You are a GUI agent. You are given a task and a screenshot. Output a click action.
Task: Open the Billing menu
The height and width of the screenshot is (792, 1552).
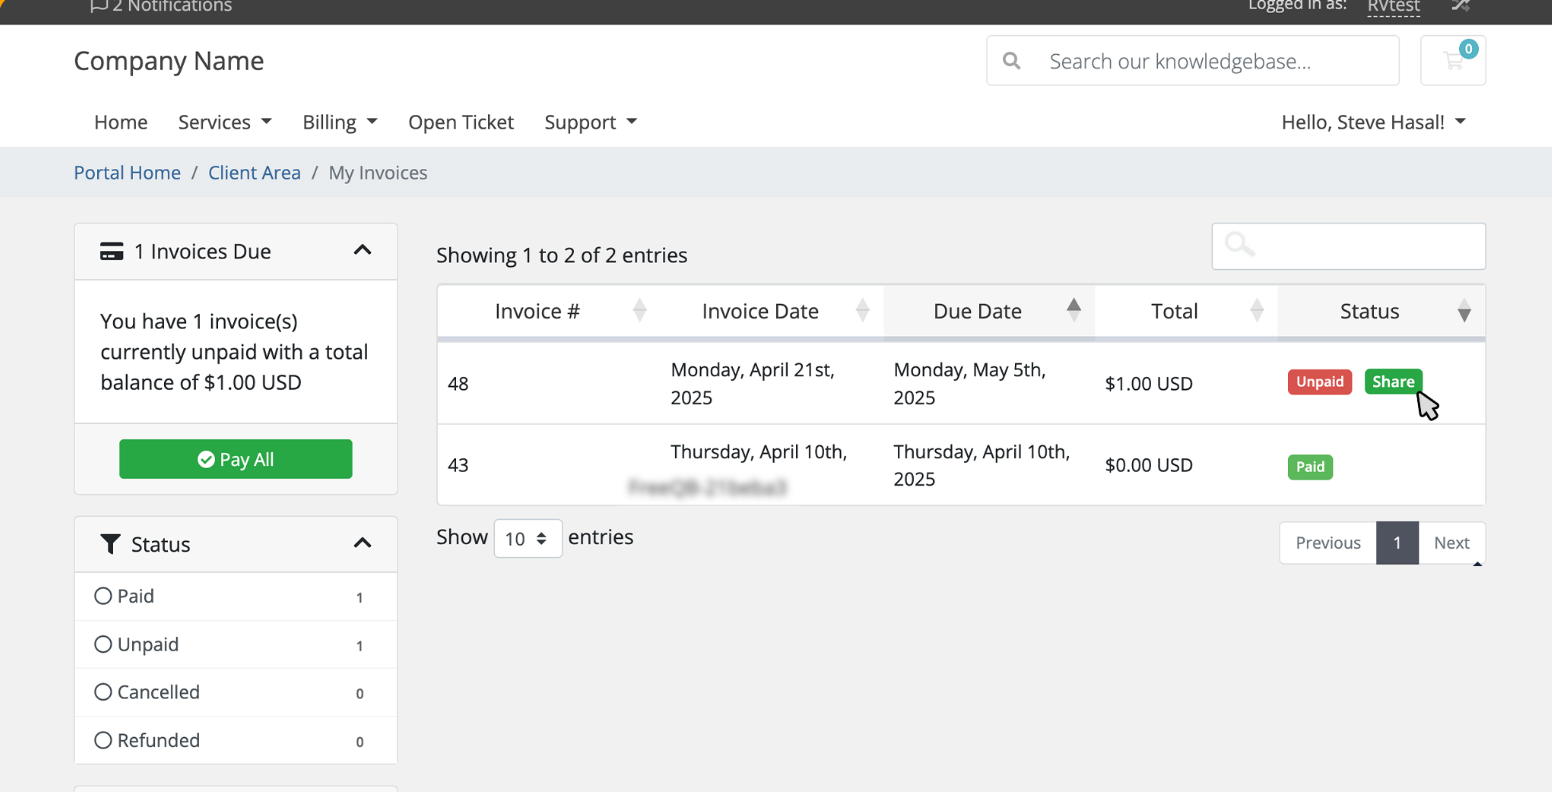[x=339, y=122]
